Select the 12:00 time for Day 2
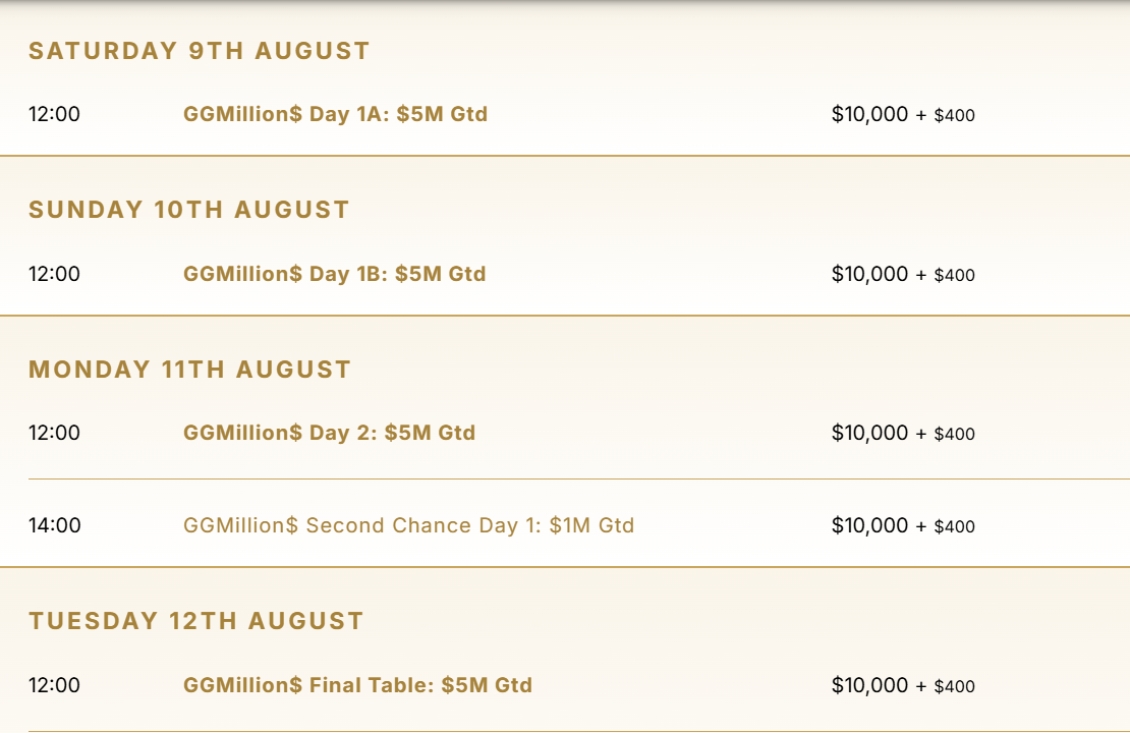 pos(54,432)
